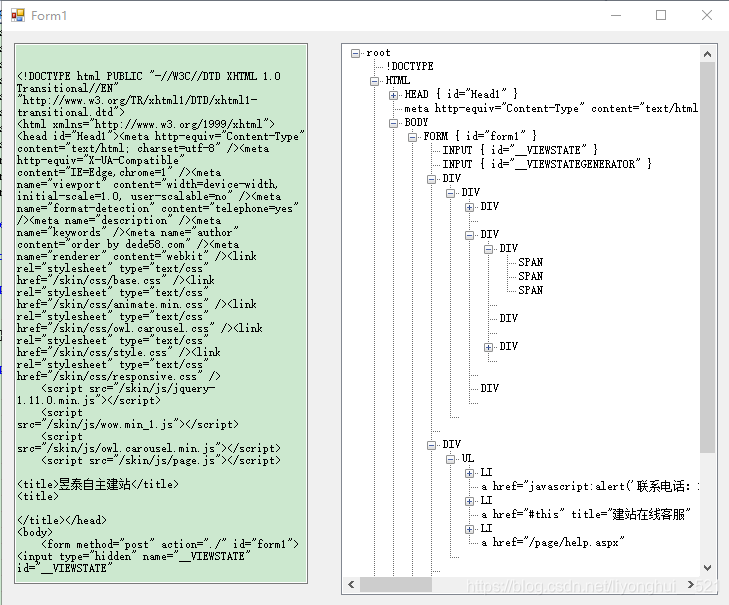This screenshot has width=729, height=605.
Task: Collapse the DIV node containing the UL
Action: pyautogui.click(x=431, y=445)
